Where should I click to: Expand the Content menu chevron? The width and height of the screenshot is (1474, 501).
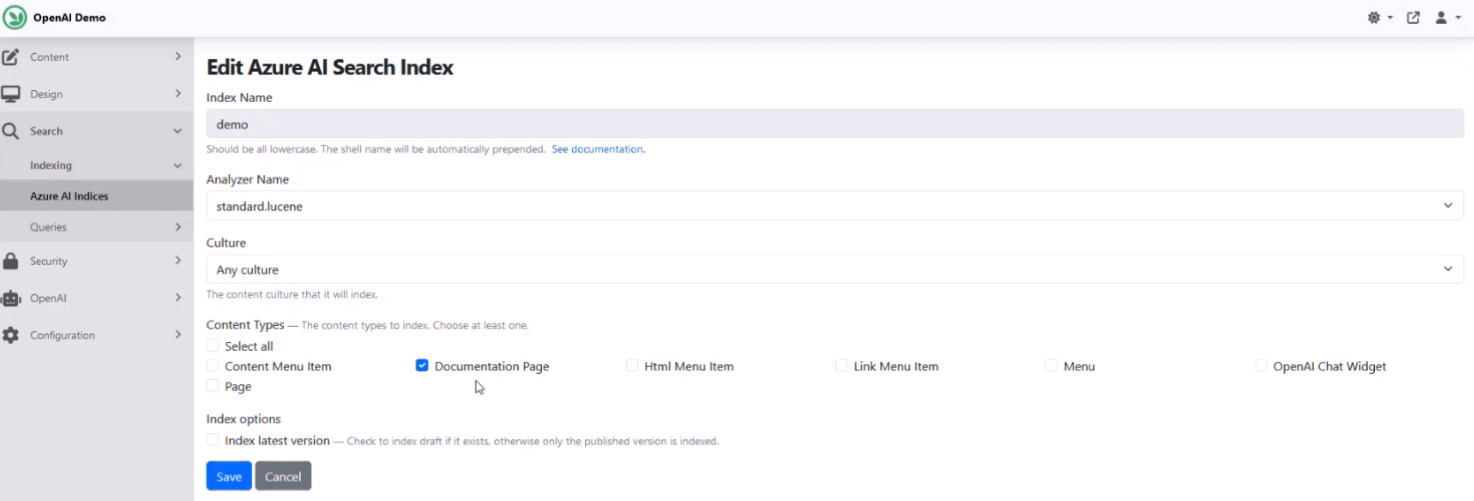178,57
